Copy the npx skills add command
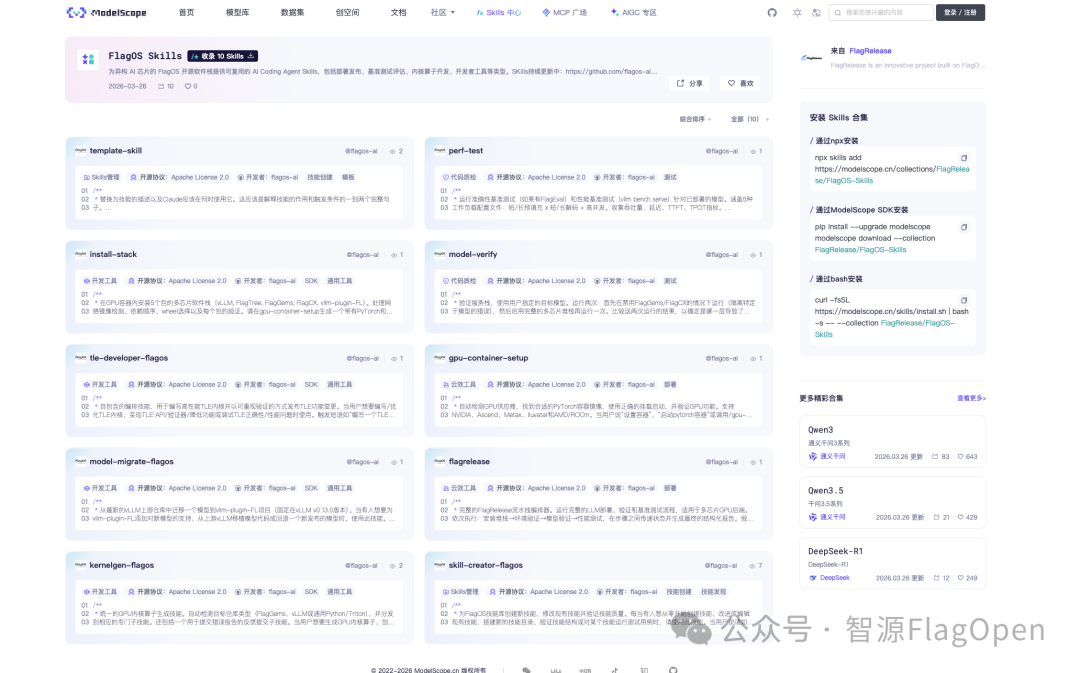Viewport: 1080px width, 673px height. [964, 158]
